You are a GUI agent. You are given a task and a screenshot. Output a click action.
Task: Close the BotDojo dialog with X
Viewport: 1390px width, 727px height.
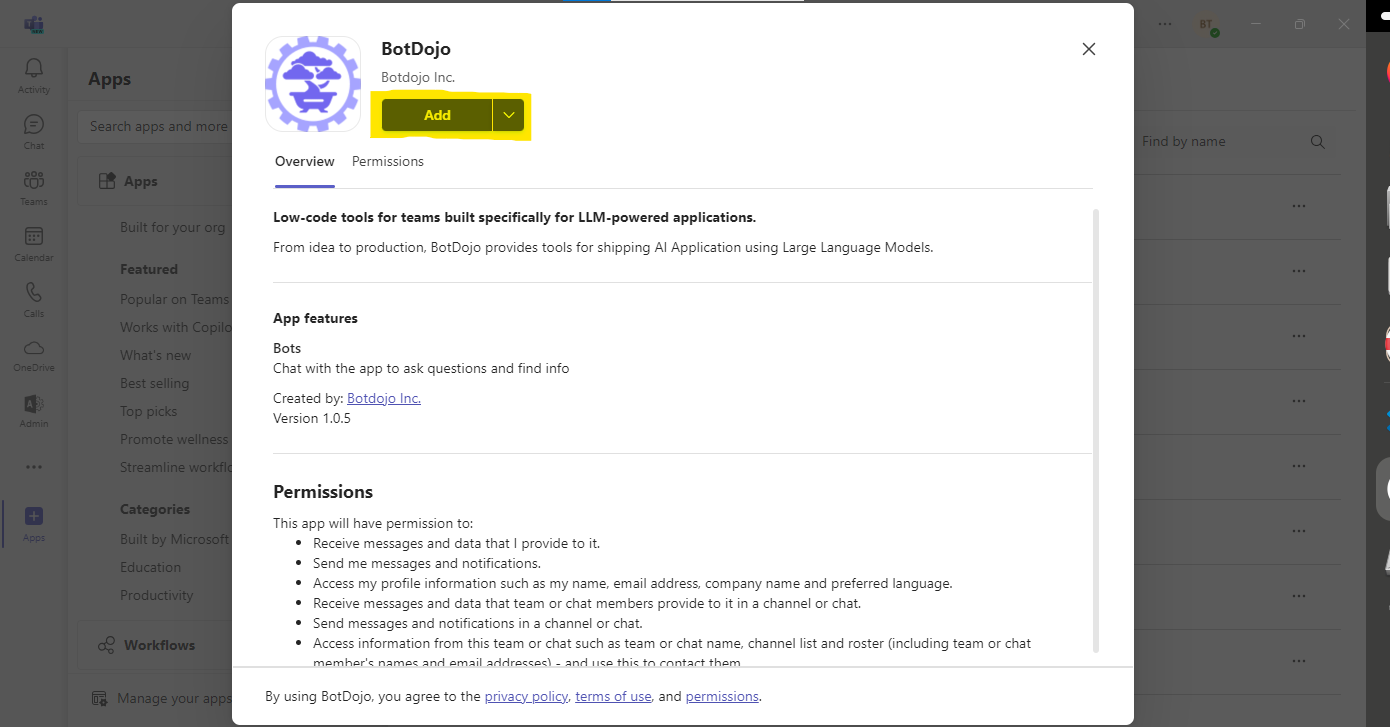[x=1089, y=49]
